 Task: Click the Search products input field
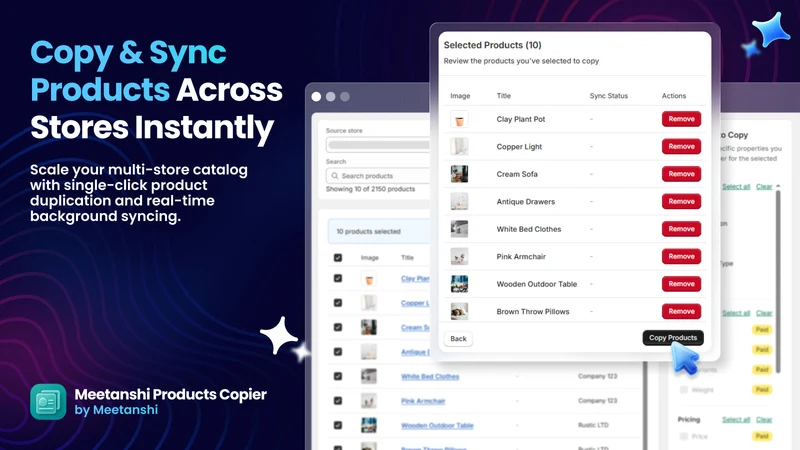378,176
